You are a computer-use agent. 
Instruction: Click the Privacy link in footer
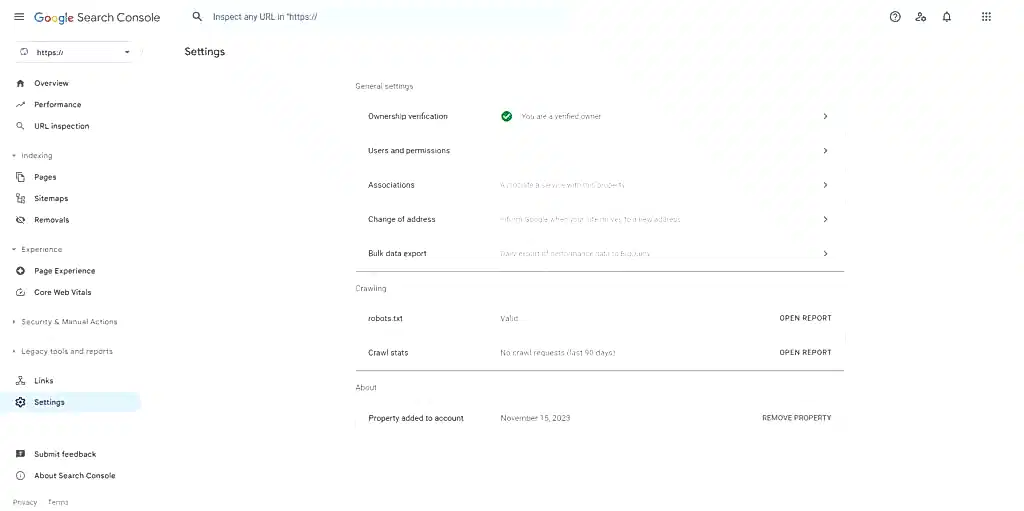(25, 502)
